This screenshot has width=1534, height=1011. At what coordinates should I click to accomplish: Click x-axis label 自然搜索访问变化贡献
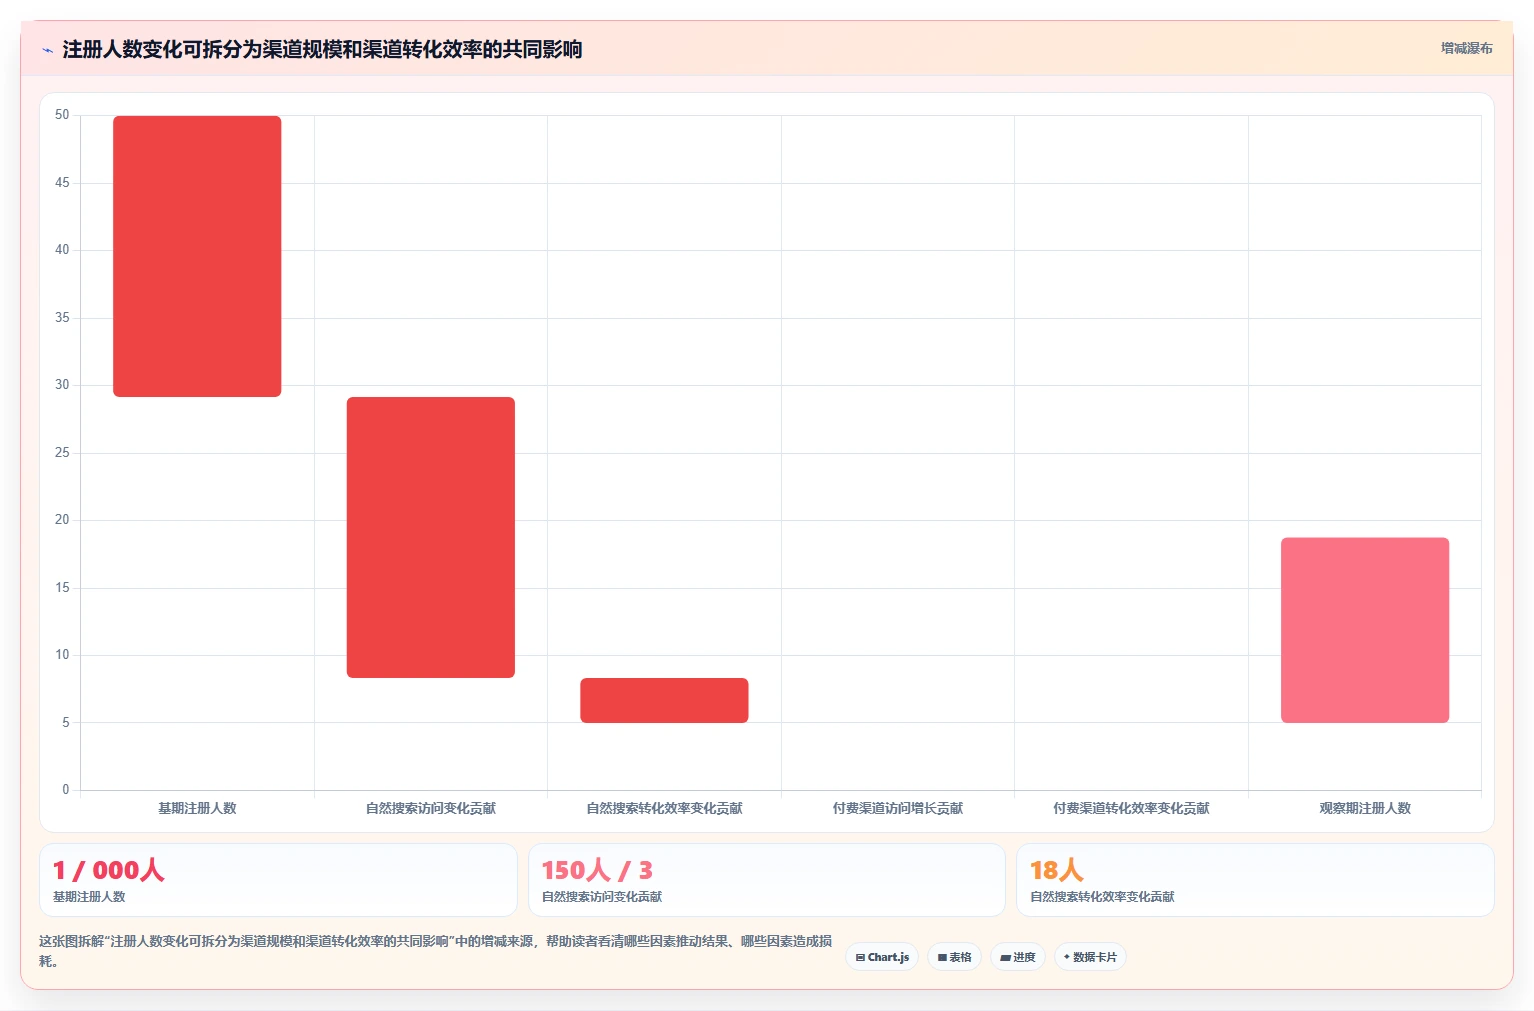(431, 808)
